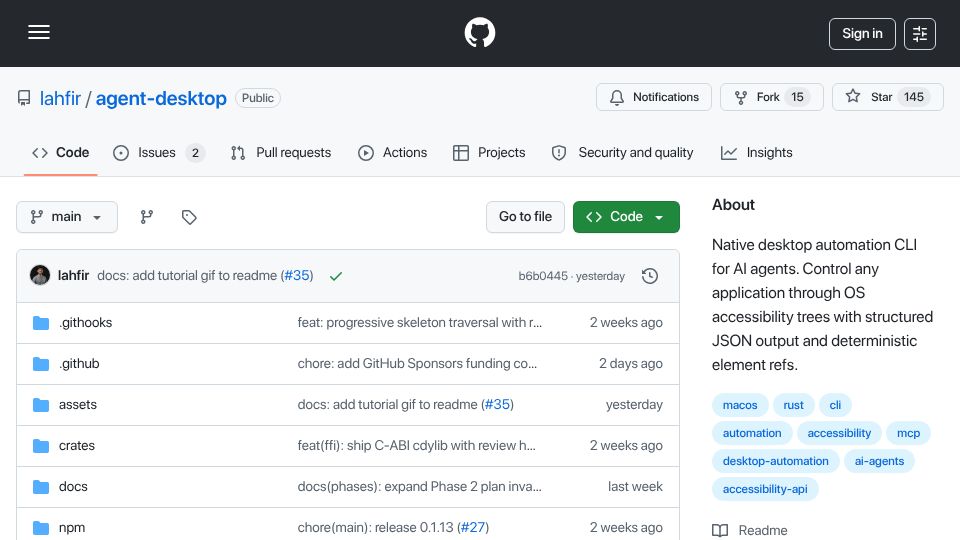This screenshot has height=540, width=960.
Task: Open the Pull requests tab
Action: coord(281,152)
